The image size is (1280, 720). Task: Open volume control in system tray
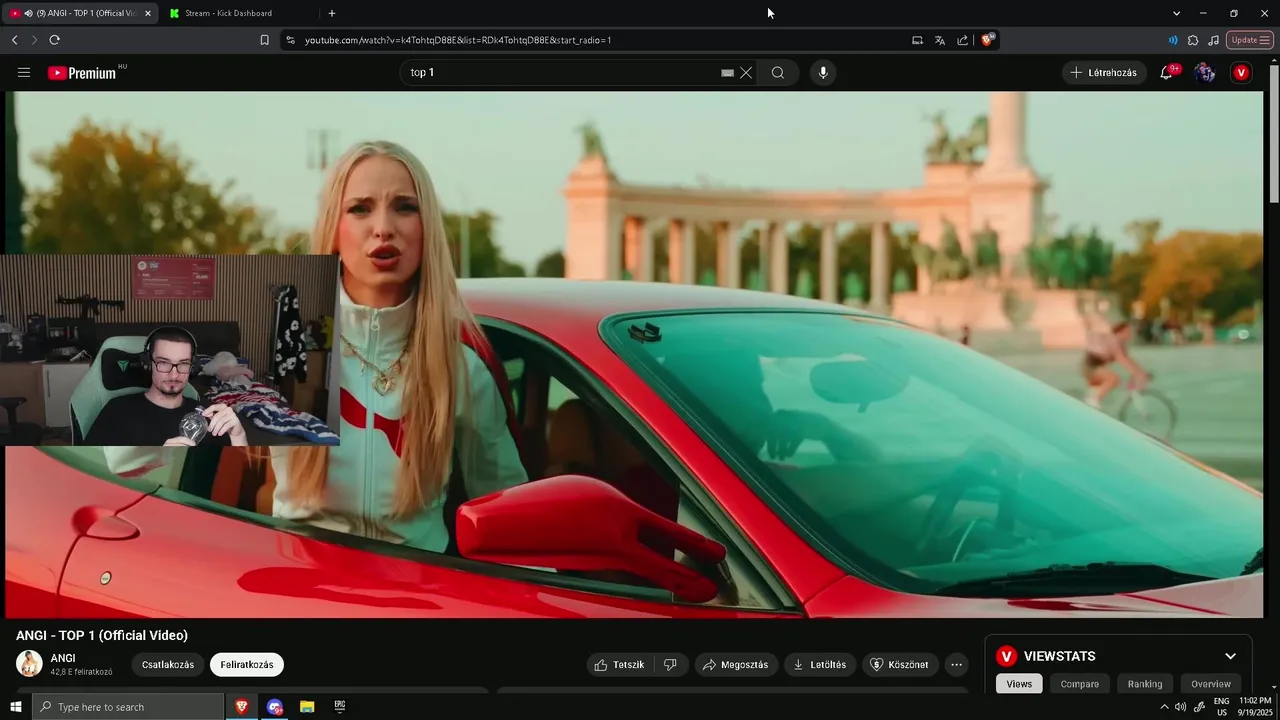1180,707
